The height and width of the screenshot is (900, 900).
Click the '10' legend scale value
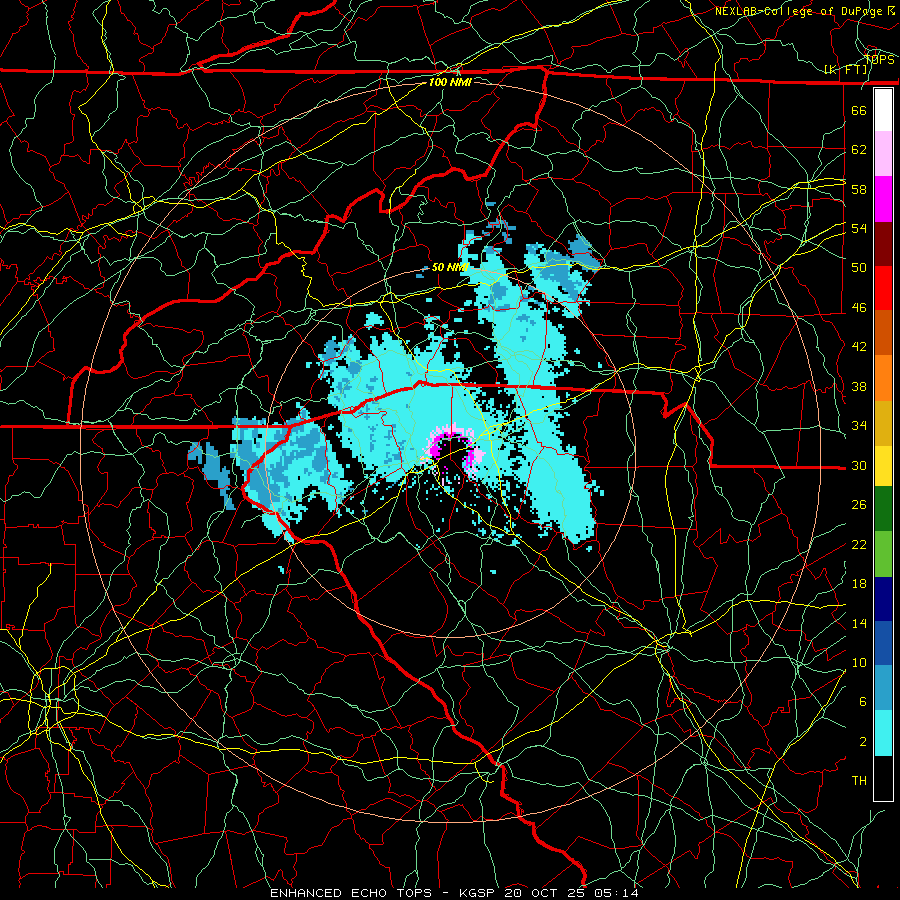click(x=859, y=663)
